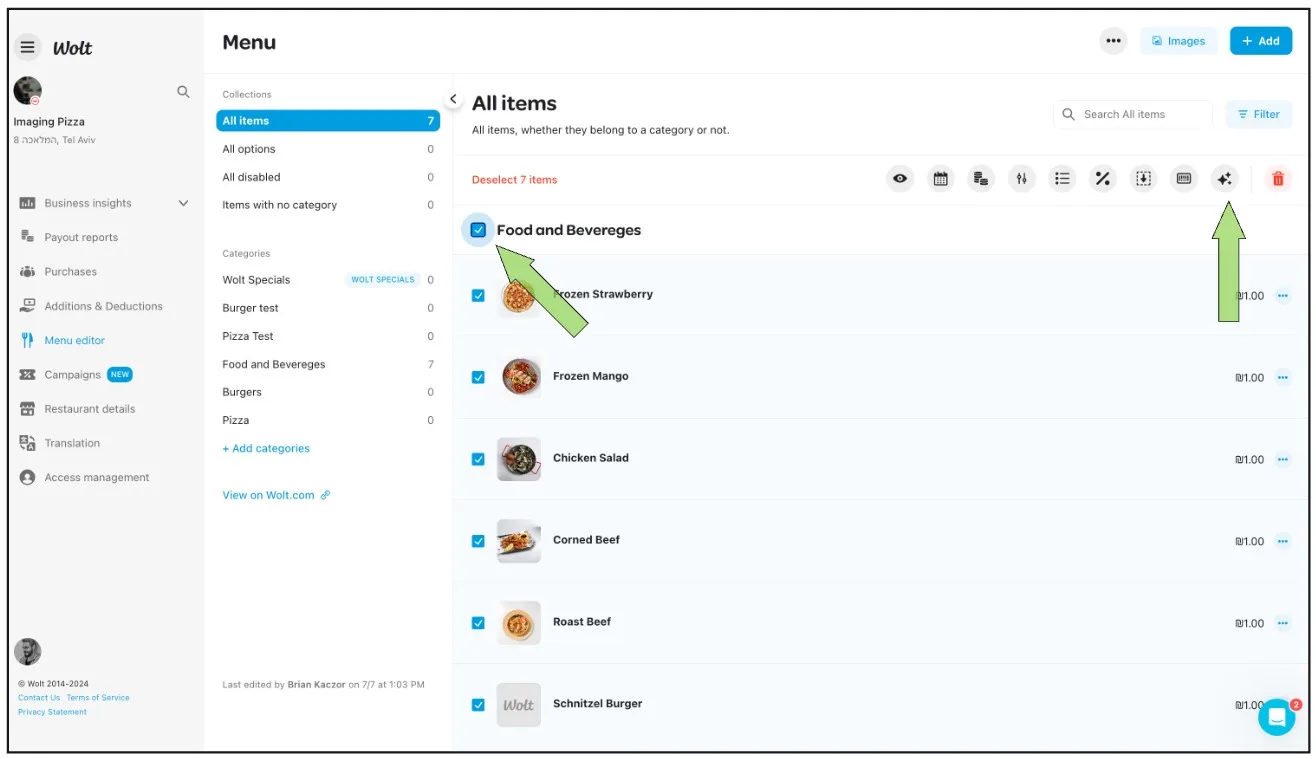This screenshot has height=759, width=1316.
Task: Open the Privacy Statement link
Action: [x=52, y=712]
